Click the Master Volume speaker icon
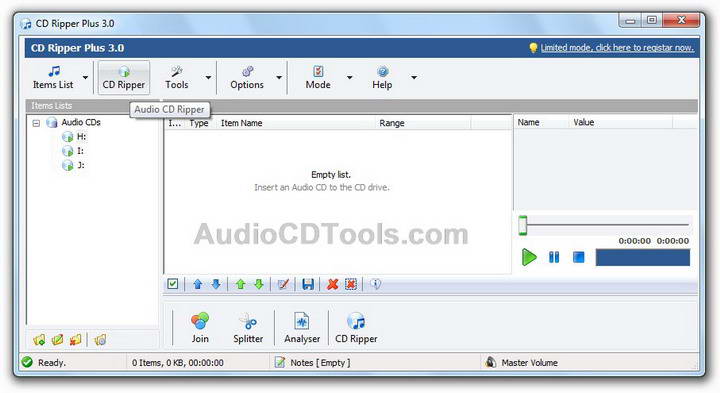720x393 pixels. click(490, 362)
